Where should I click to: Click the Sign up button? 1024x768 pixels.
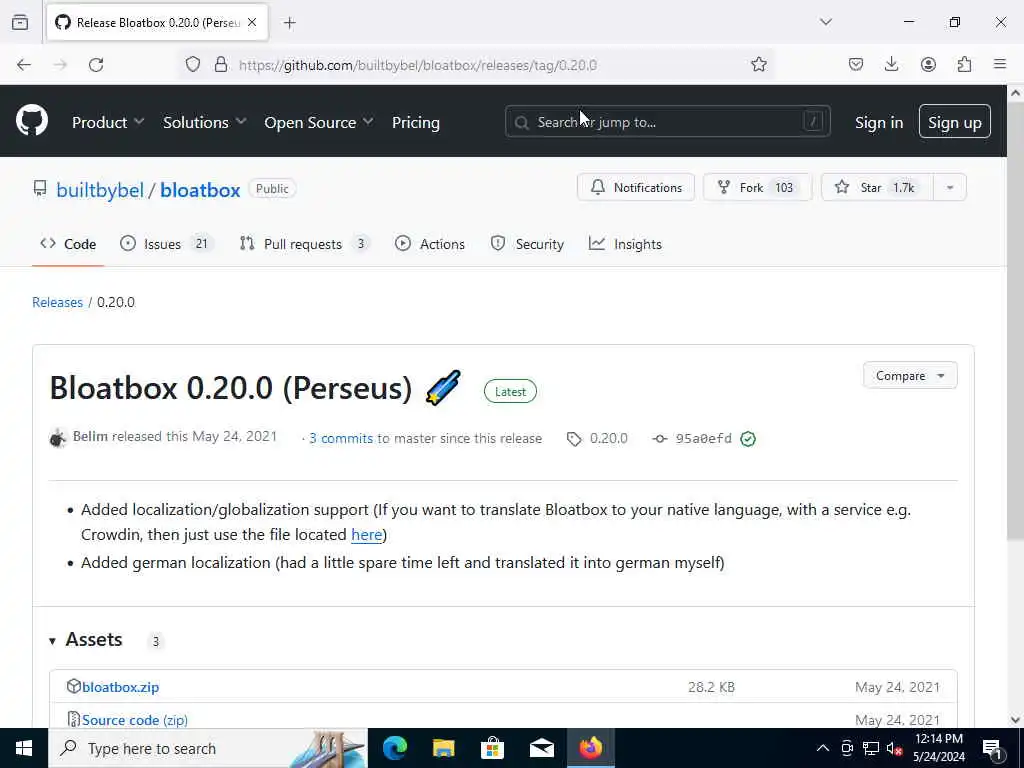pos(954,121)
